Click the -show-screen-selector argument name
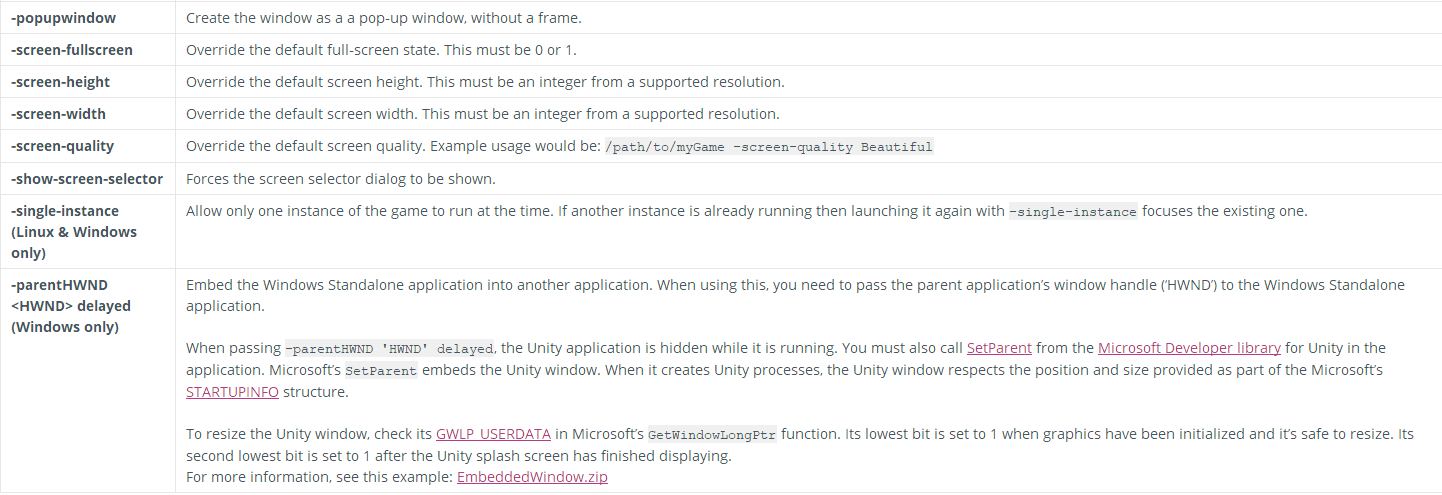The height and width of the screenshot is (495, 1442). coord(87,179)
